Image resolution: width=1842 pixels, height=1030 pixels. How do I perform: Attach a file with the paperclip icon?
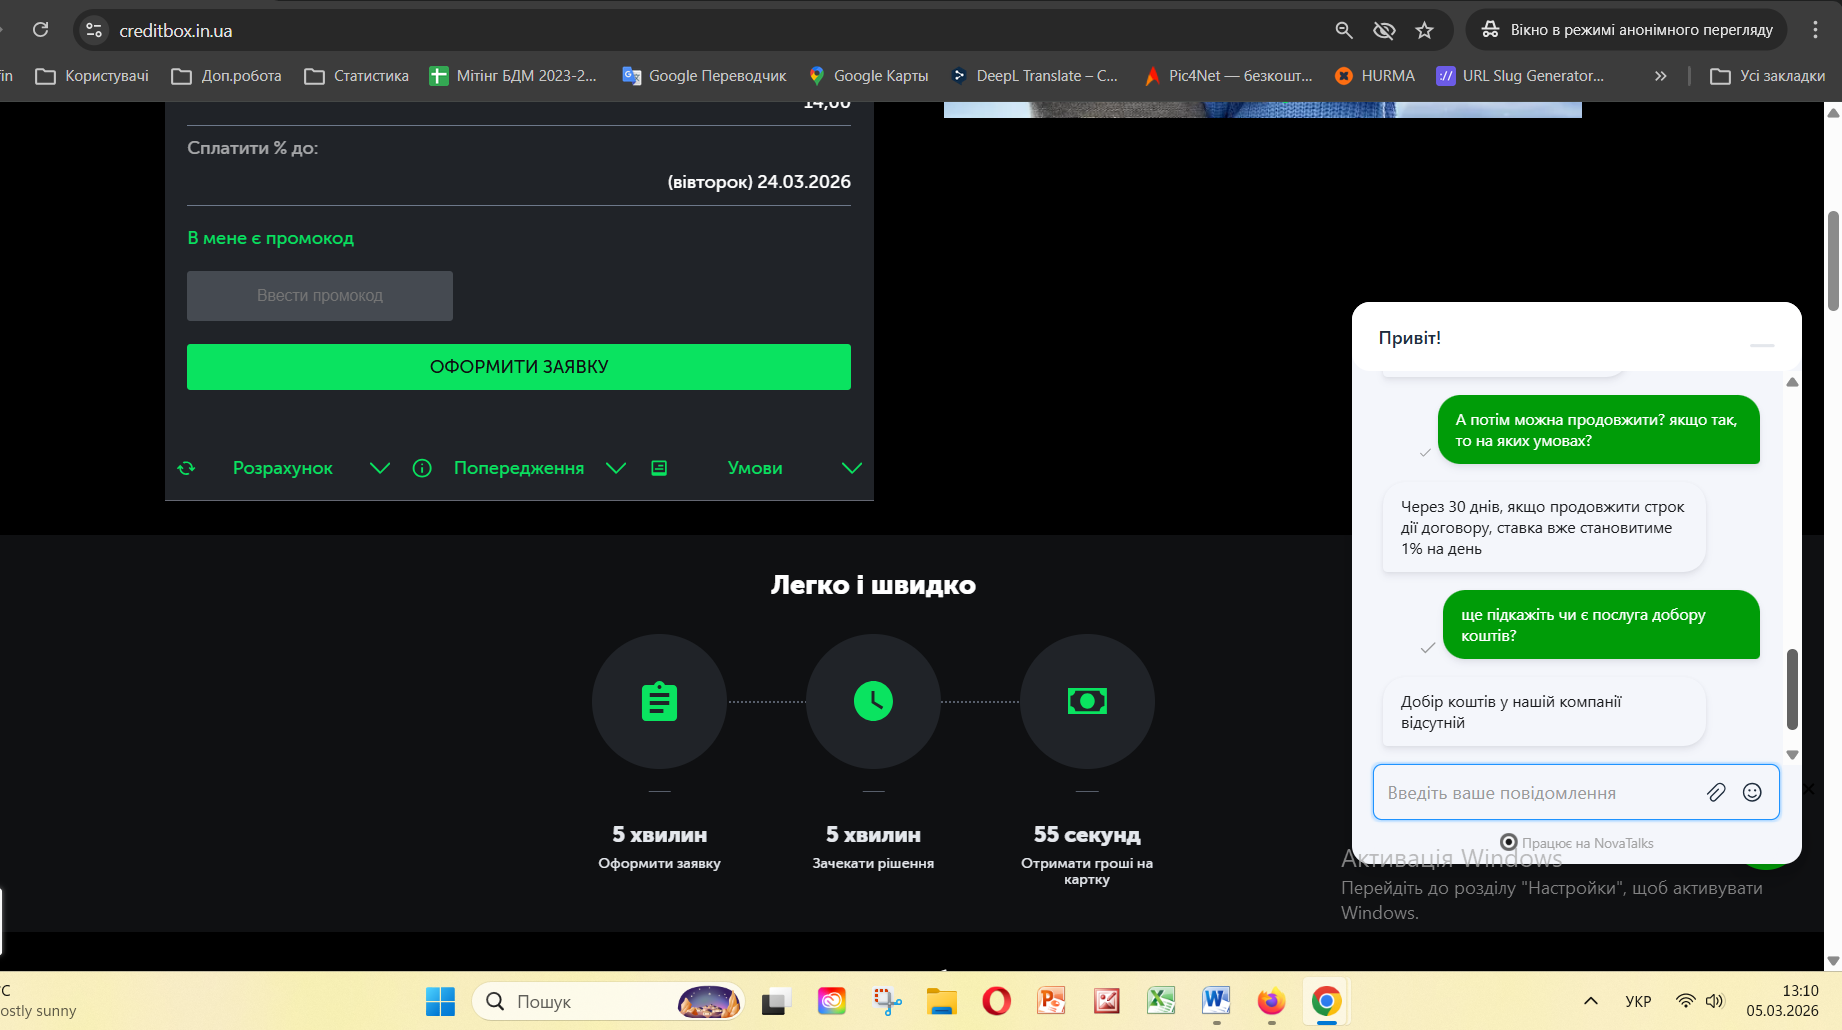tap(1716, 793)
